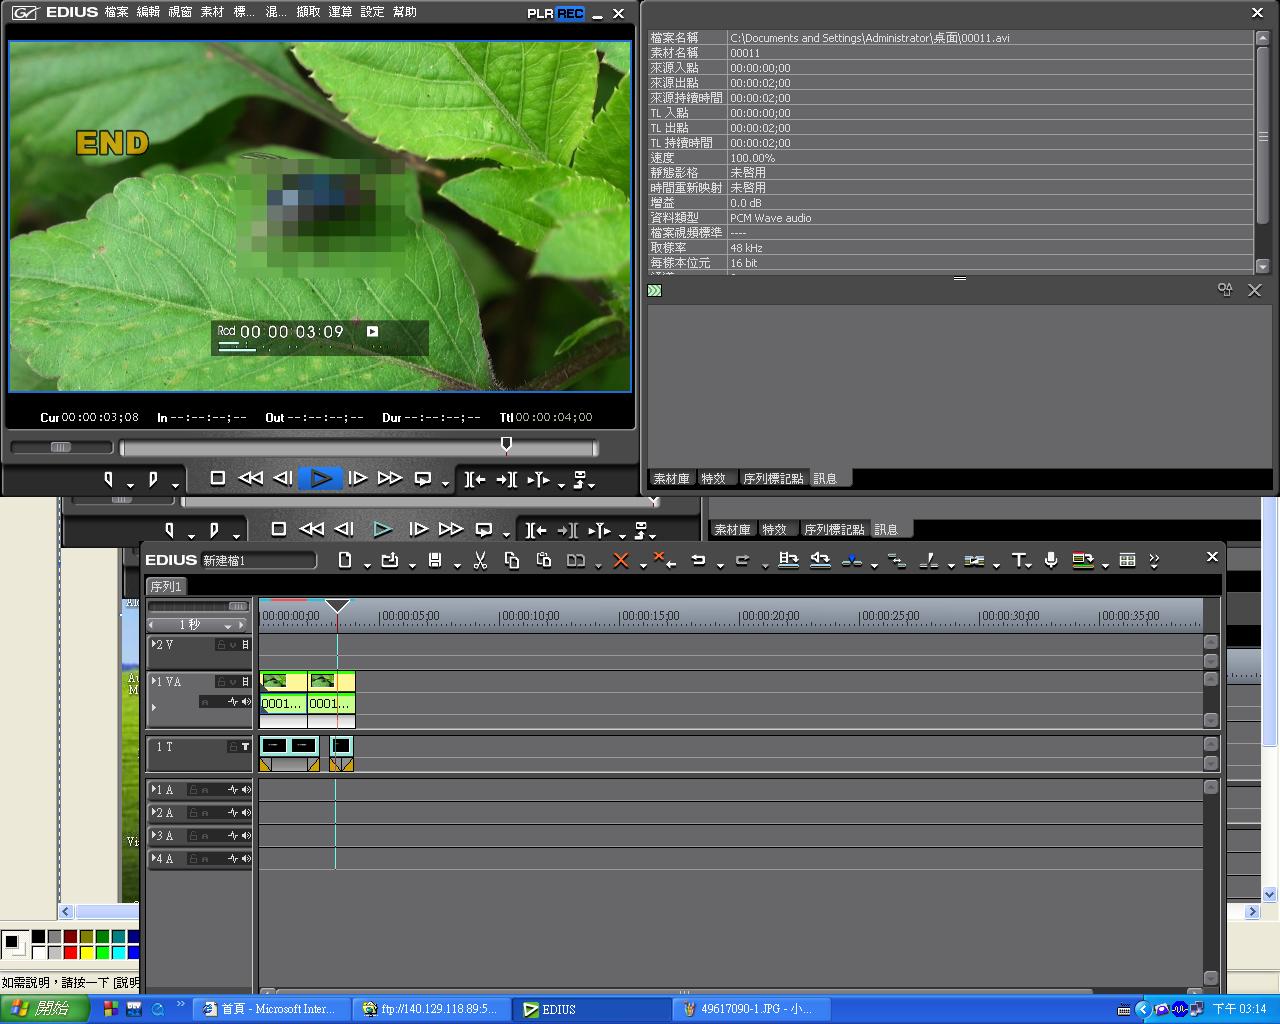1280x1024 pixels.
Task: Toggle speaker mute on the 2 A track
Action: [x=246, y=813]
